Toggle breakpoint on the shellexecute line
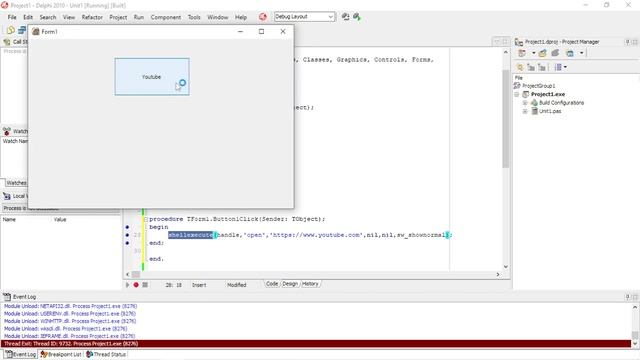The image size is (640, 360). click(127, 235)
